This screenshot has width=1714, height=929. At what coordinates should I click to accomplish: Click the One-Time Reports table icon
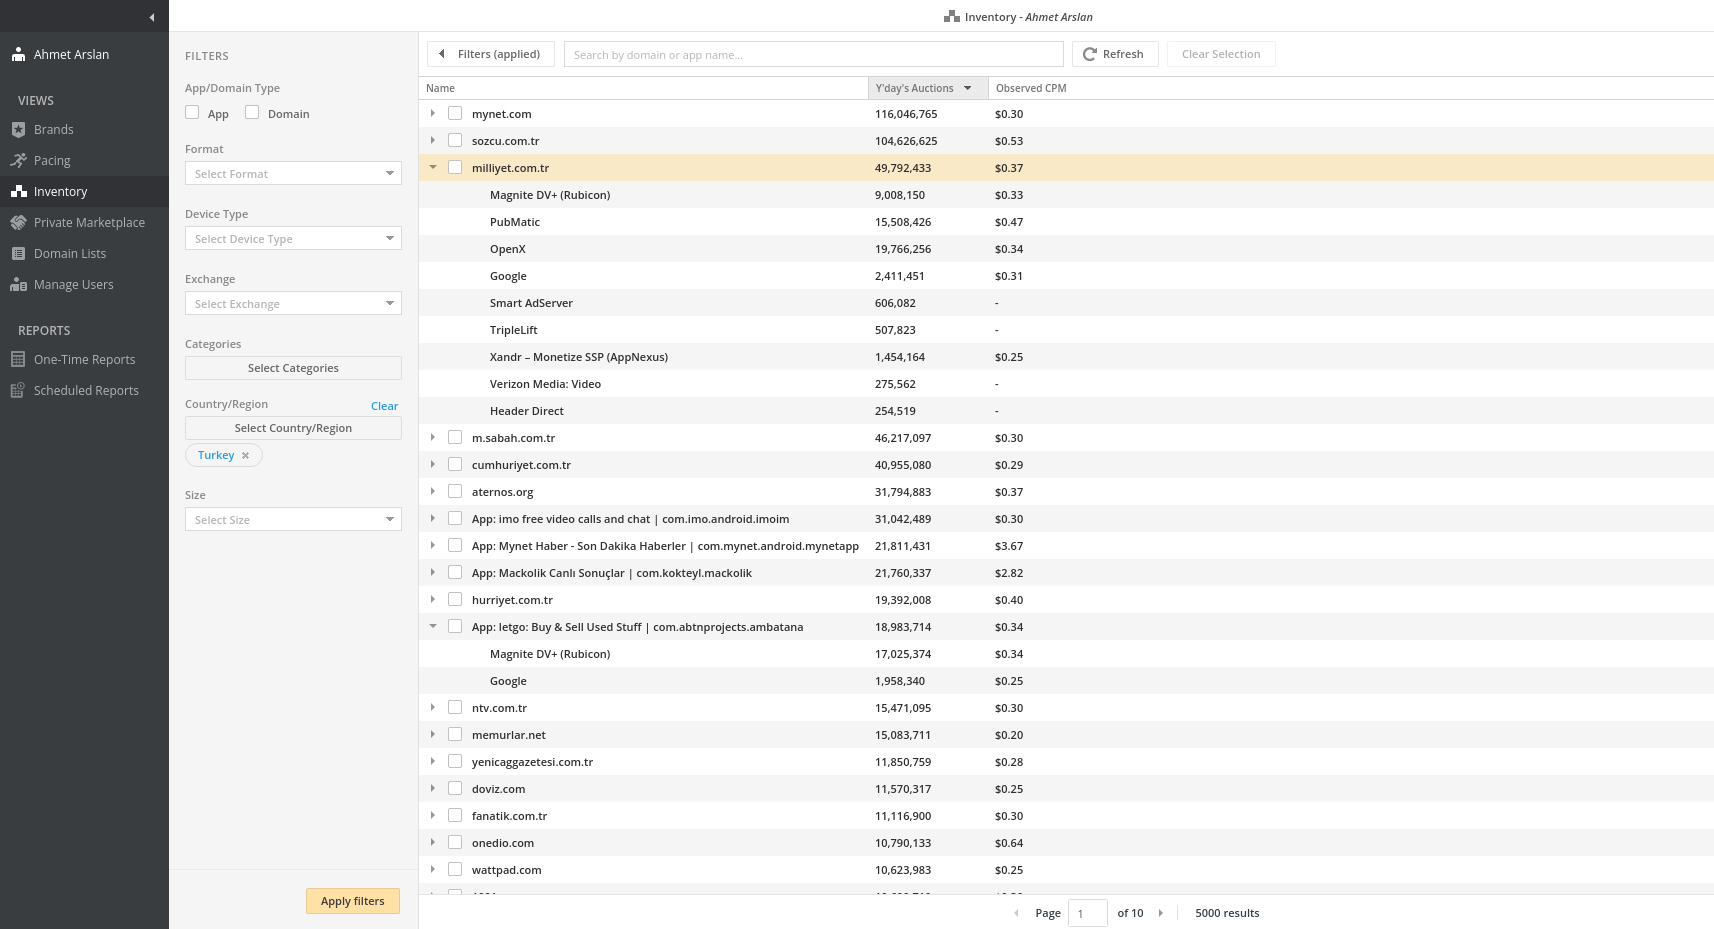(x=18, y=359)
